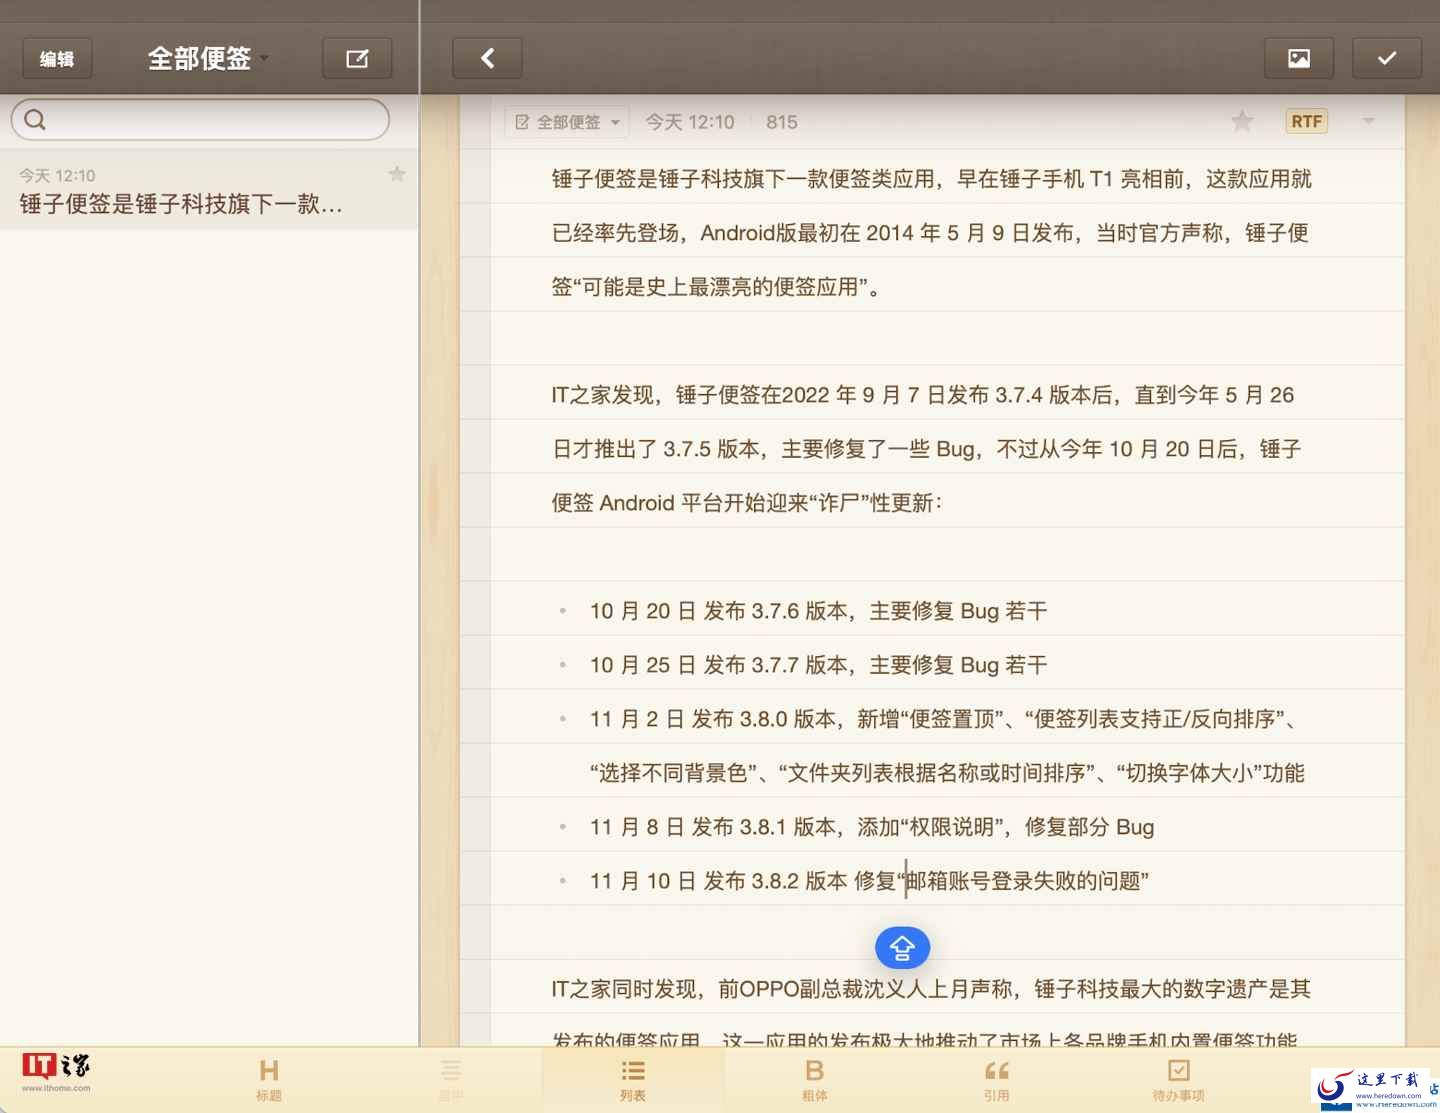This screenshot has width=1440, height=1113.
Task: Confirm editing with the checkmark button
Action: [1387, 59]
